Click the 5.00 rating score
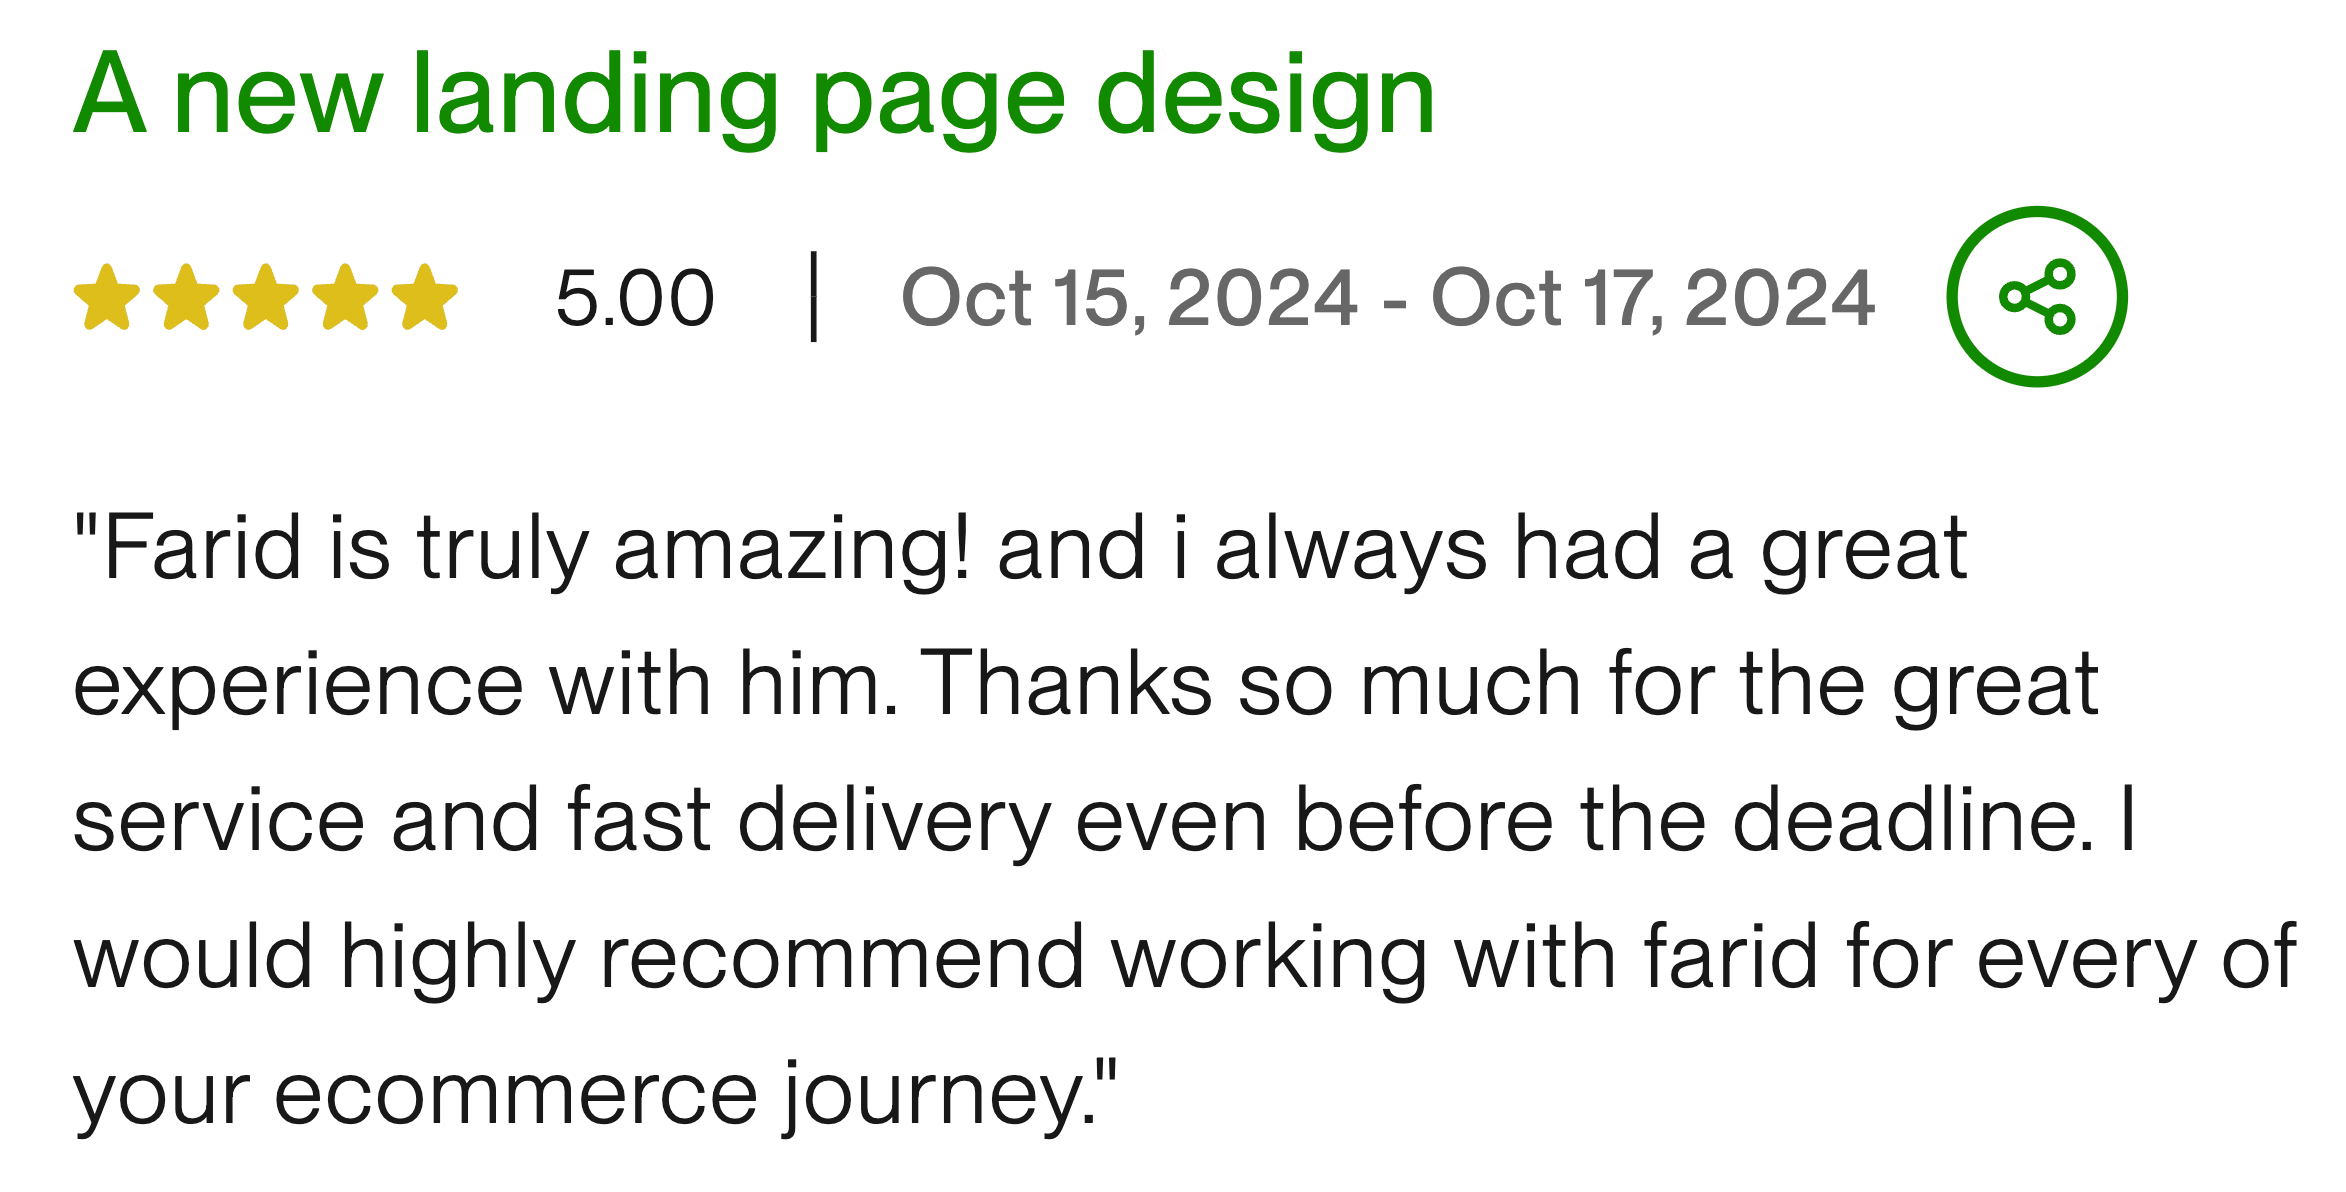 (635, 298)
